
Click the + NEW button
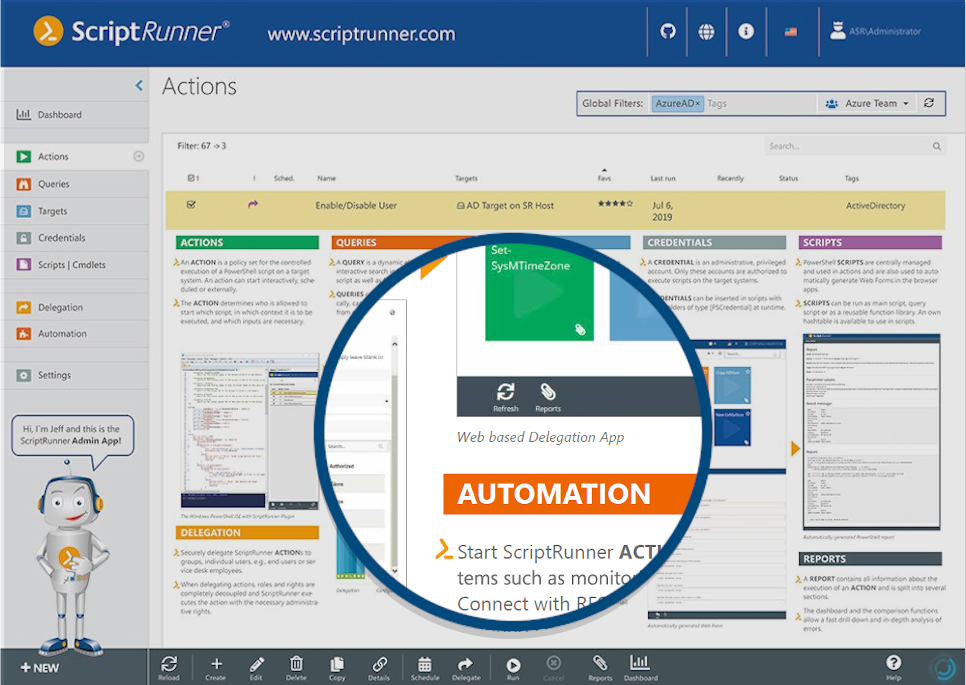click(40, 667)
